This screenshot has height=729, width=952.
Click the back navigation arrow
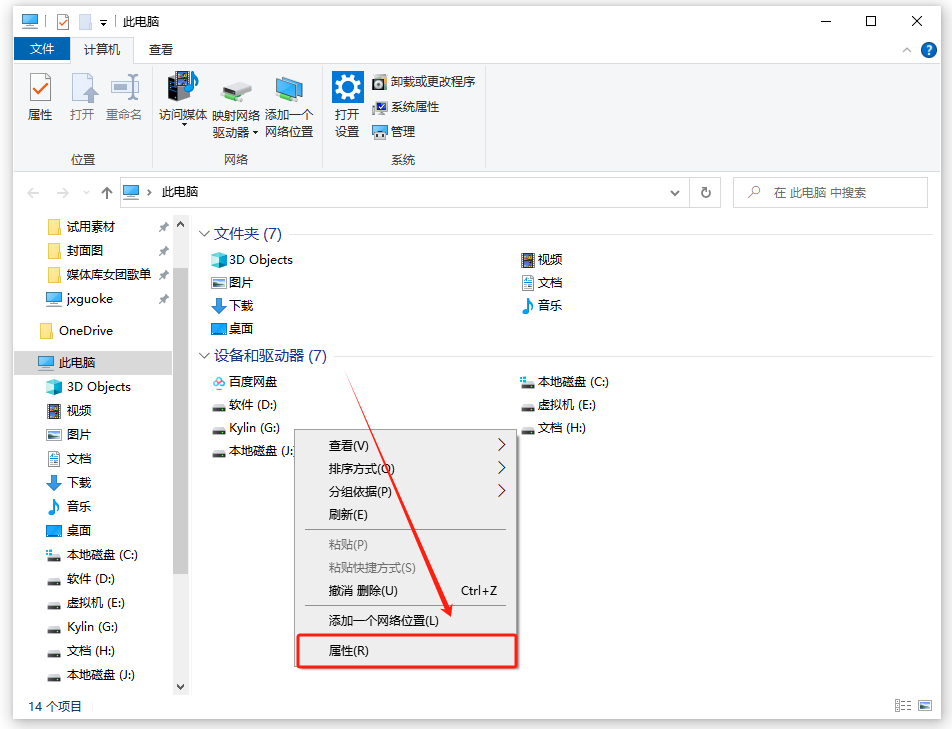(33, 192)
